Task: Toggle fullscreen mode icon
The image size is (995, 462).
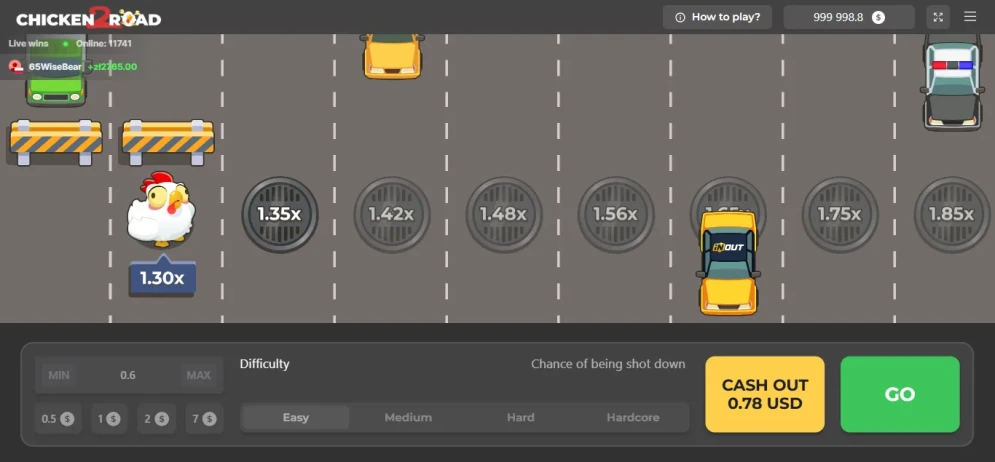Action: coord(938,17)
